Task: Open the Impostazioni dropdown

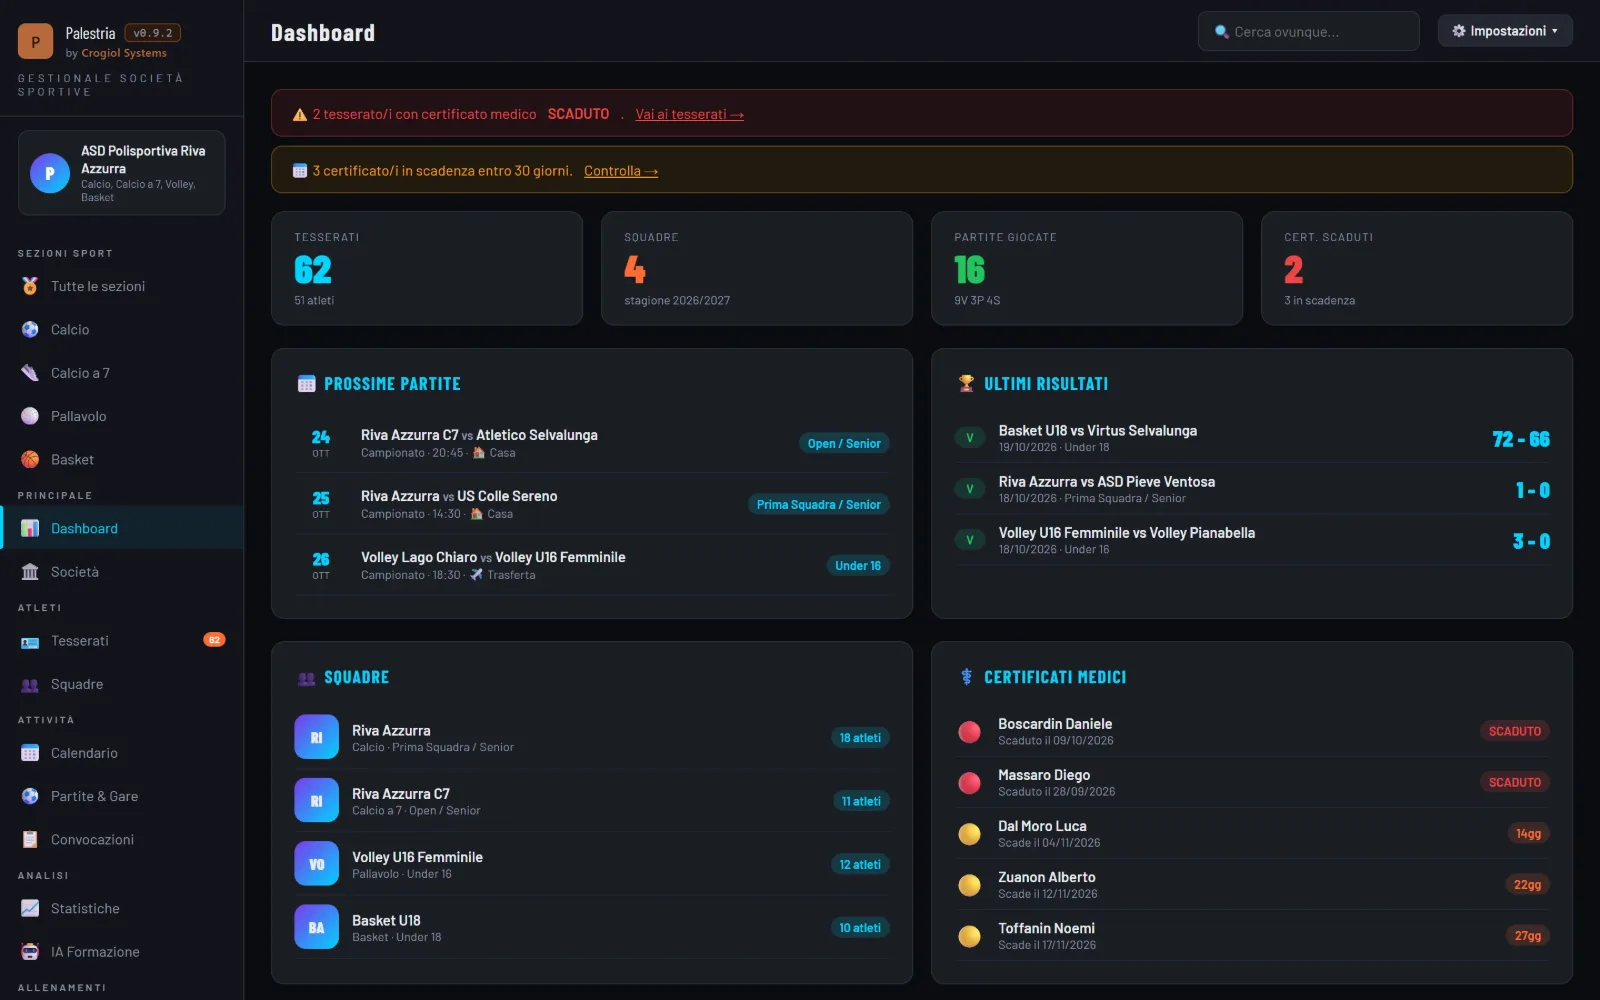Action: (1505, 31)
